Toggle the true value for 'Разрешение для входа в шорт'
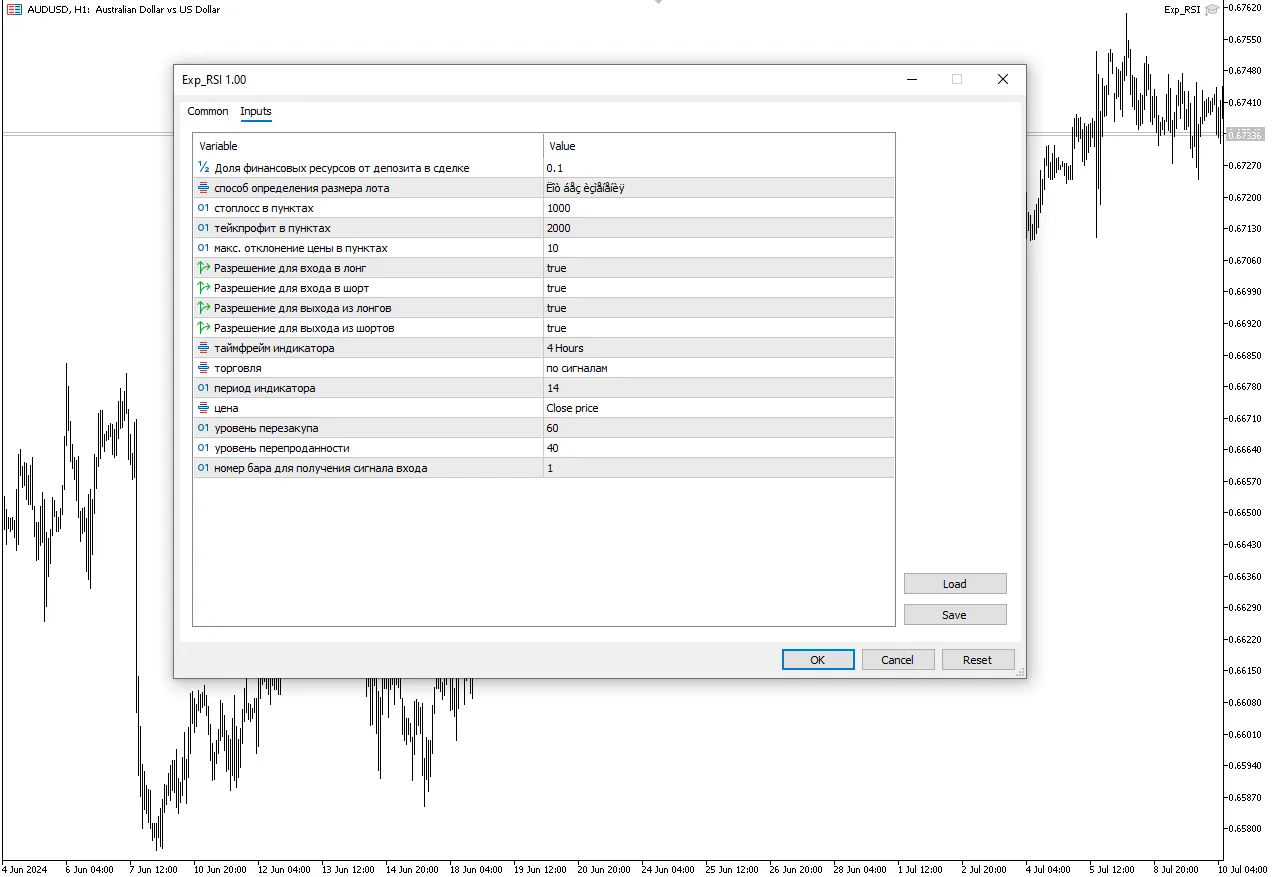1276x877 pixels. (556, 288)
